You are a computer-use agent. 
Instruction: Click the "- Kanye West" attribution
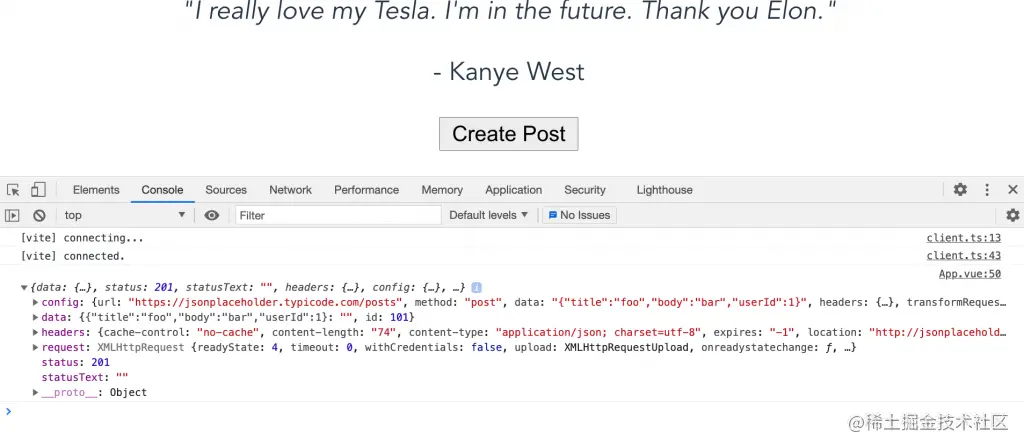point(509,72)
